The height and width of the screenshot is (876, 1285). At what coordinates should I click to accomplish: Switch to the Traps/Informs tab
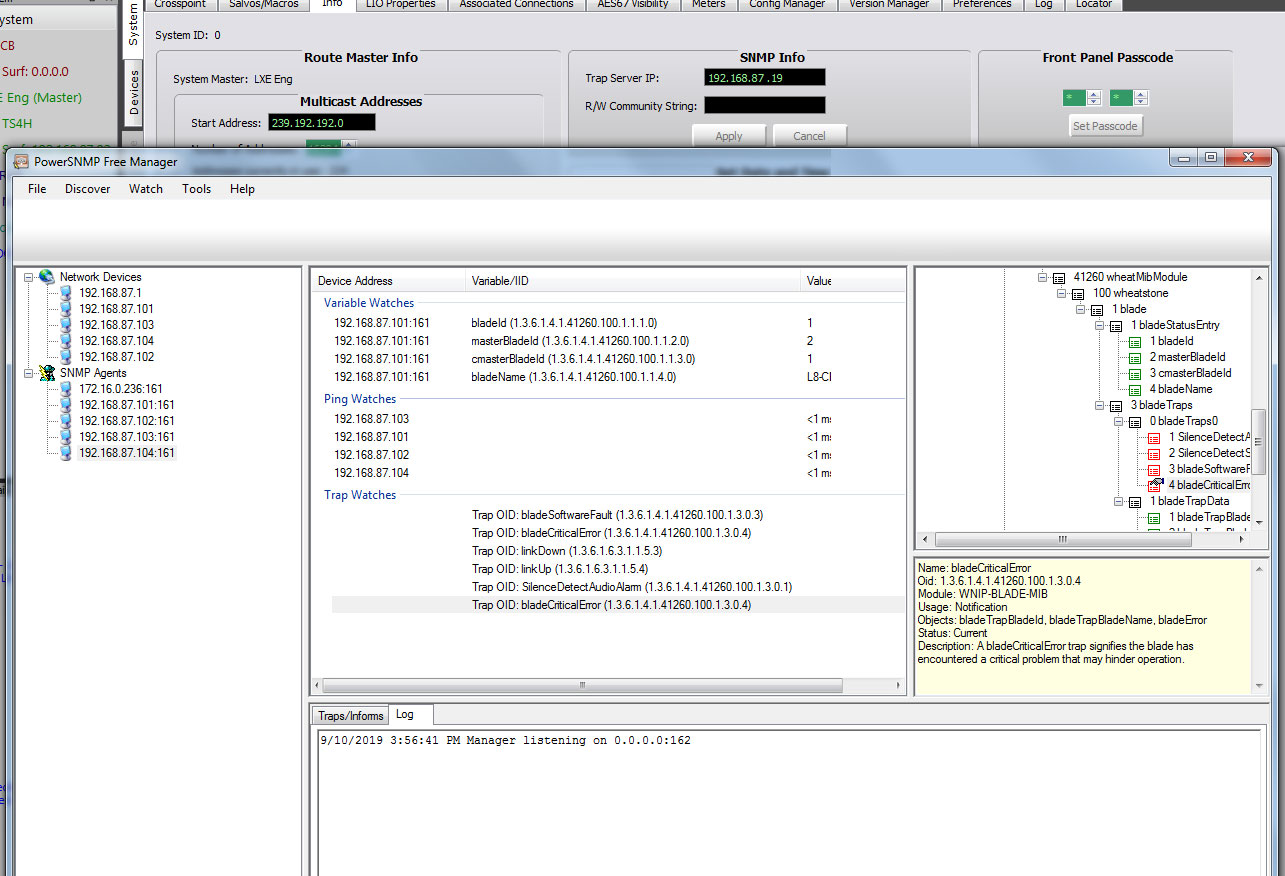[x=350, y=715]
